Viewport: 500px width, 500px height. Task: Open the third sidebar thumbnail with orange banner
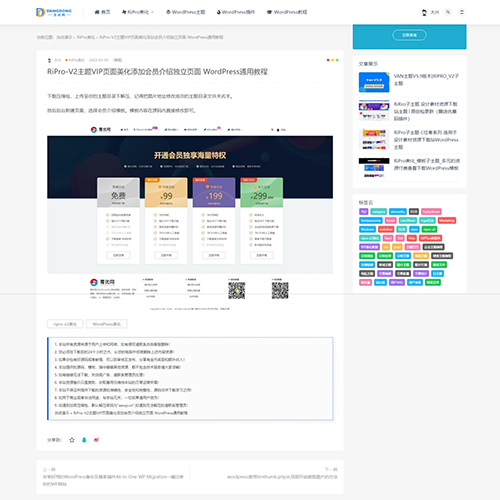click(374, 139)
